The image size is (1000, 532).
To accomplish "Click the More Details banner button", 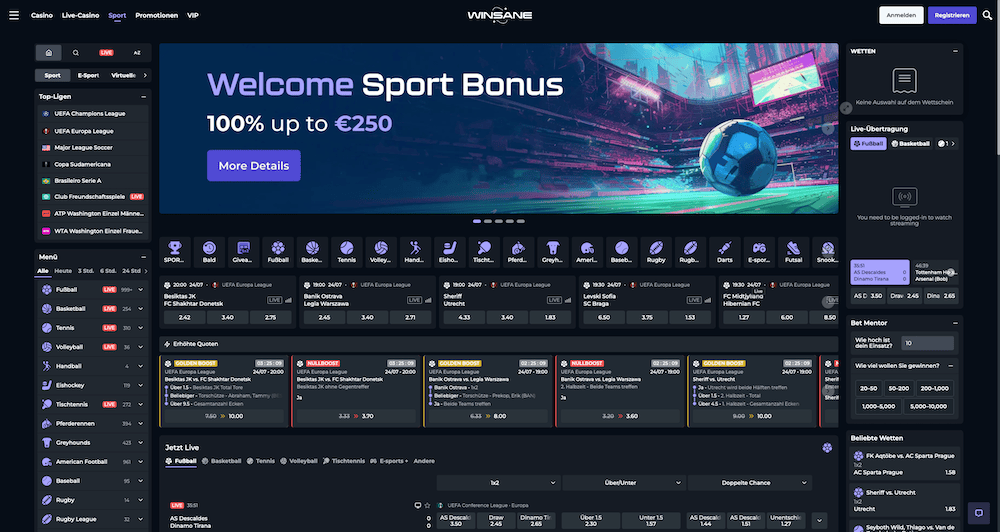I will [254, 166].
